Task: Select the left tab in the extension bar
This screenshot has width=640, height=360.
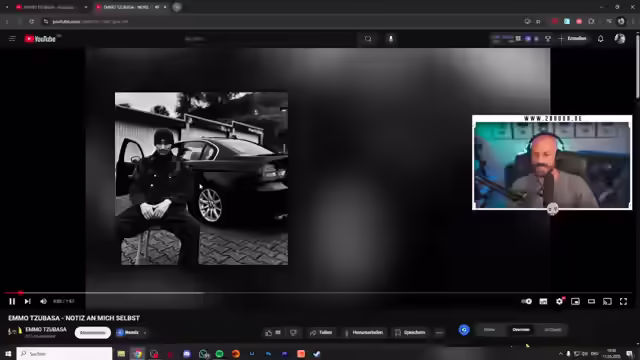Action: tap(489, 330)
